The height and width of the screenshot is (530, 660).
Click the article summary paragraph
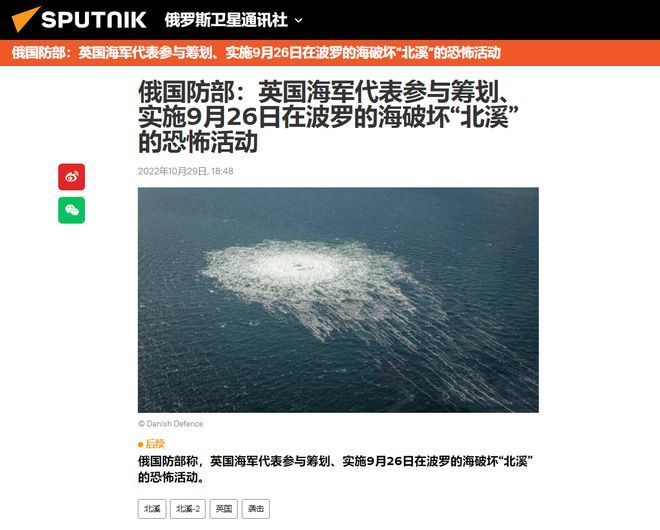(x=335, y=469)
